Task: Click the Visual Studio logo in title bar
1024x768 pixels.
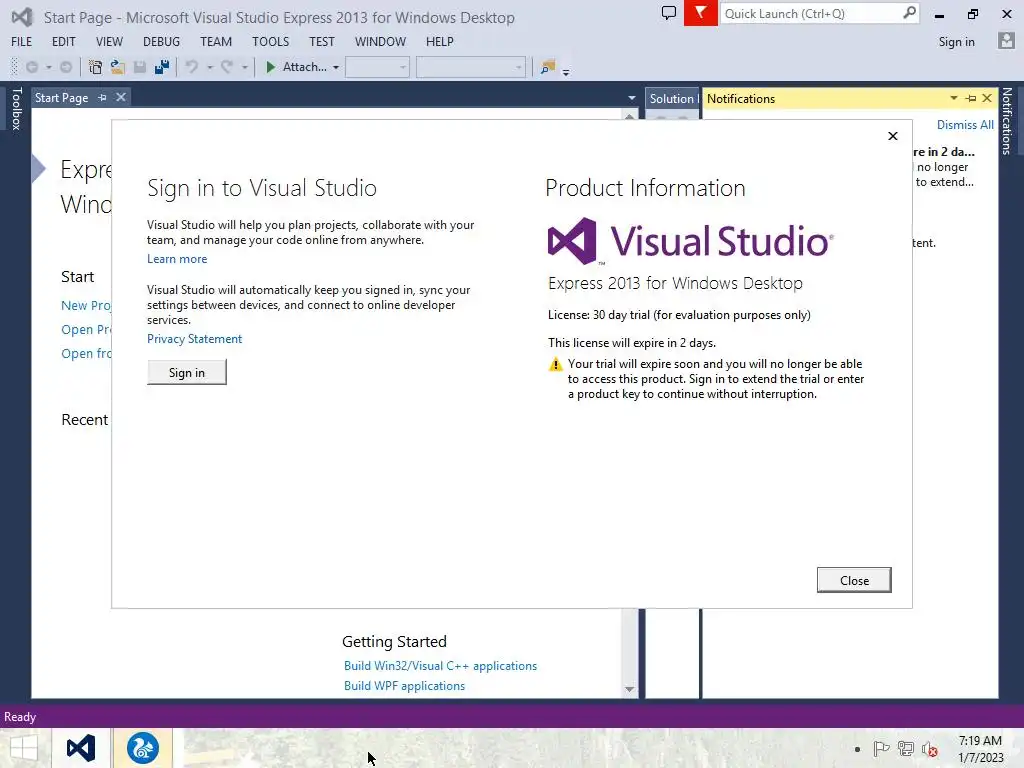Action: (22, 17)
